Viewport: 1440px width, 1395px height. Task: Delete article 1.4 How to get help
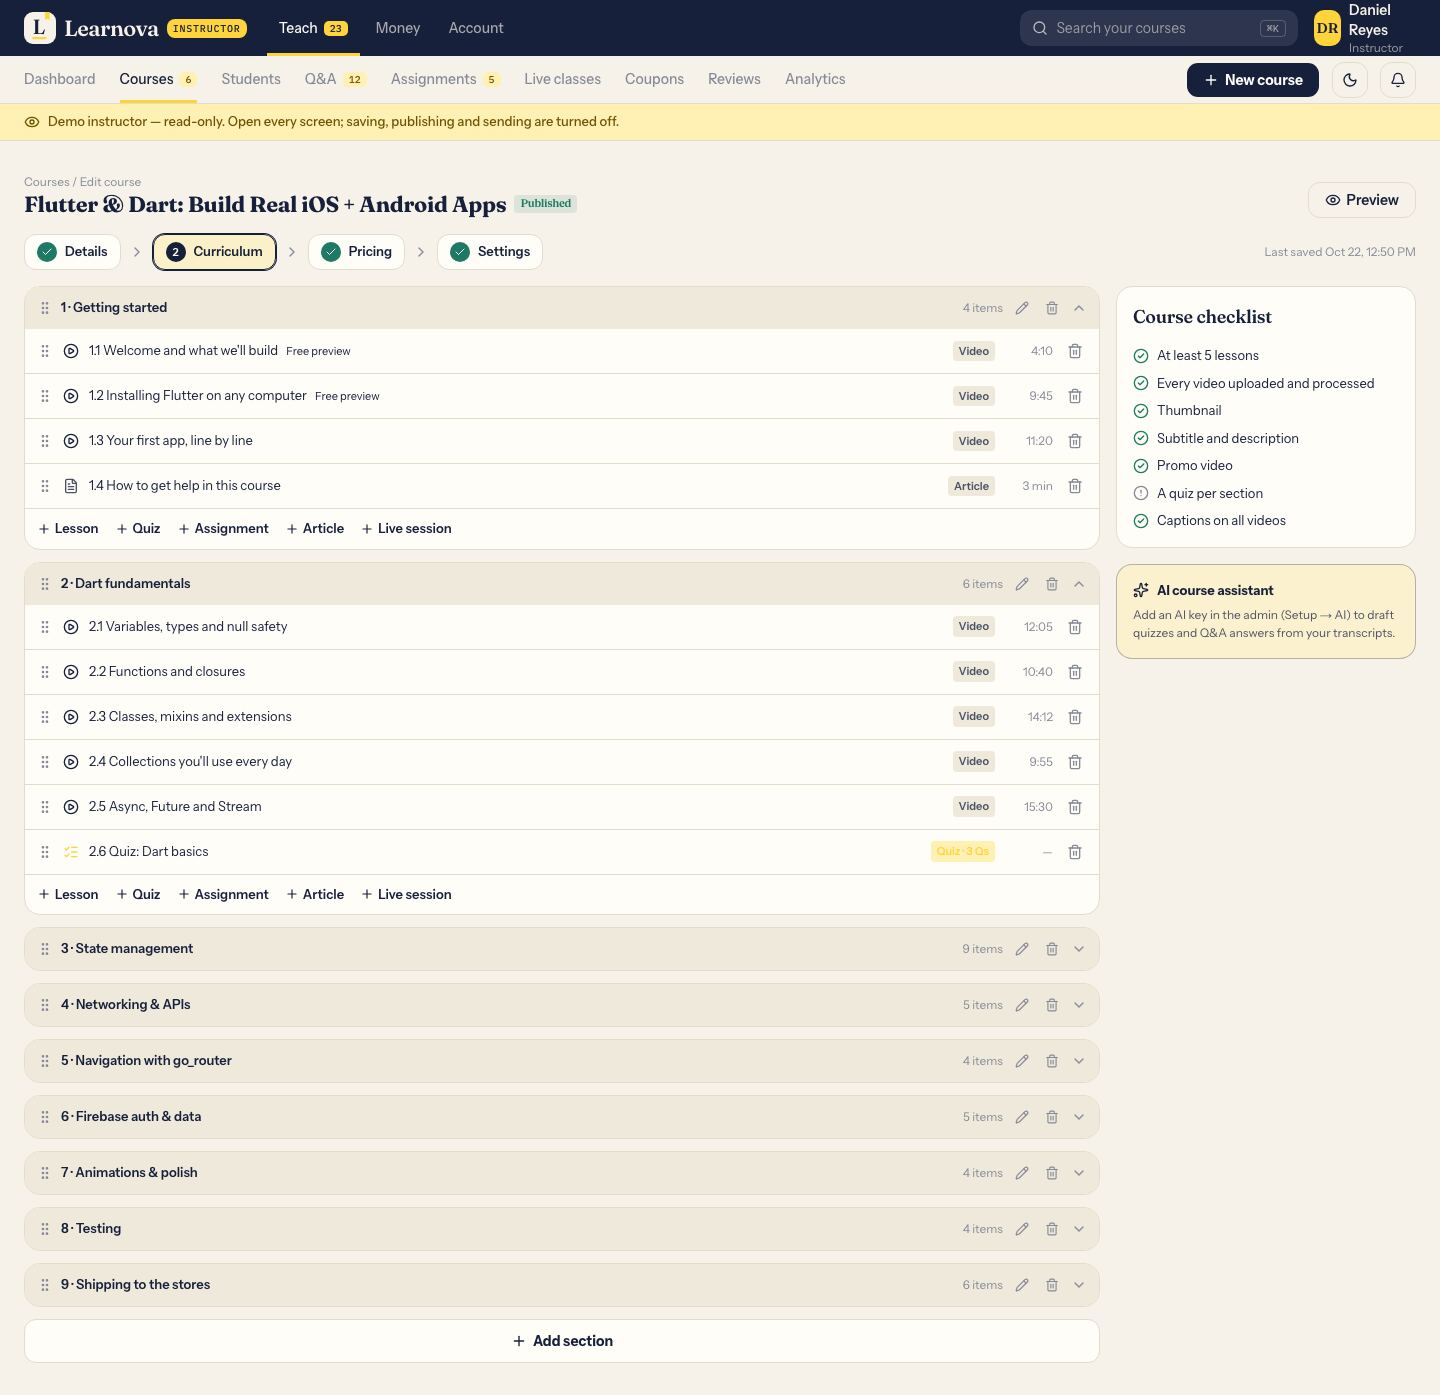click(x=1075, y=486)
